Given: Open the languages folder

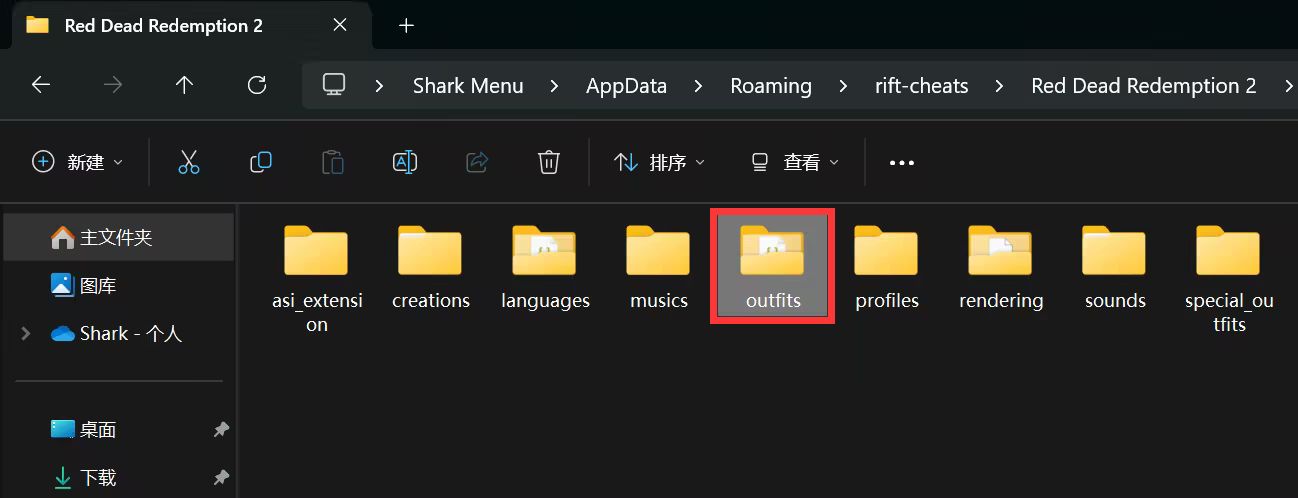Looking at the screenshot, I should coord(545,266).
